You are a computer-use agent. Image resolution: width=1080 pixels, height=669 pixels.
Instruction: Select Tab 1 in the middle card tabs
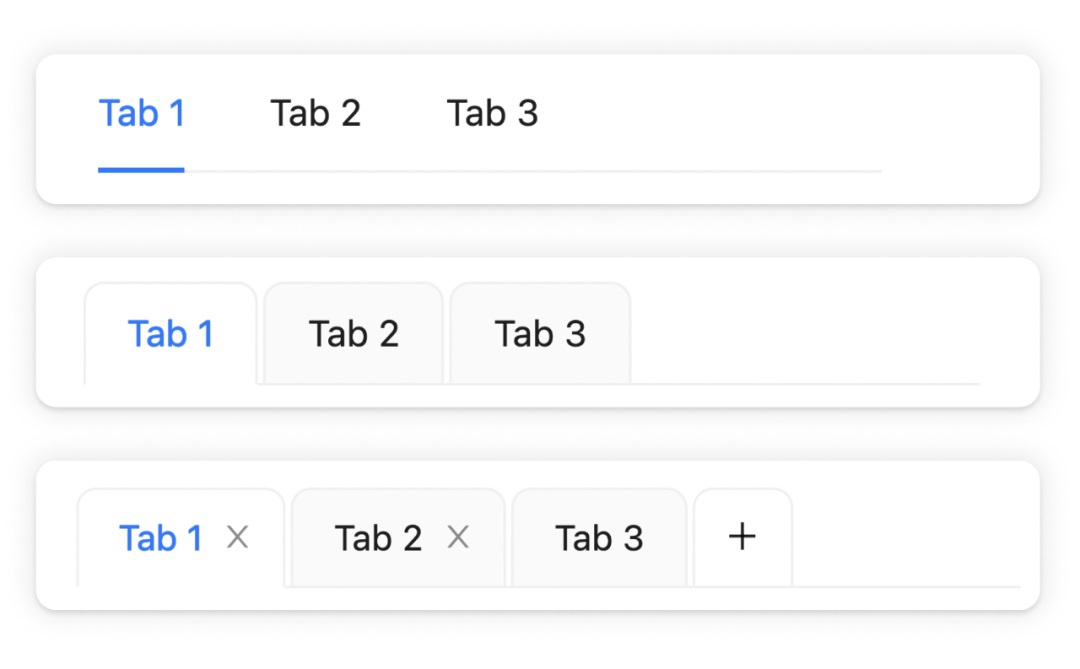click(171, 334)
